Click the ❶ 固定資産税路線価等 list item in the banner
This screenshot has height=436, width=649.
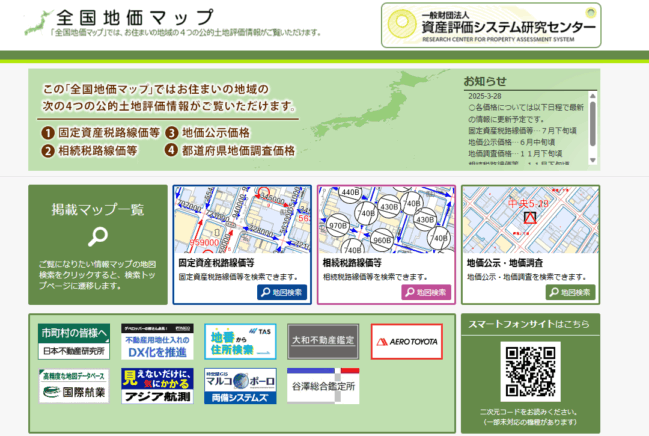tap(101, 132)
